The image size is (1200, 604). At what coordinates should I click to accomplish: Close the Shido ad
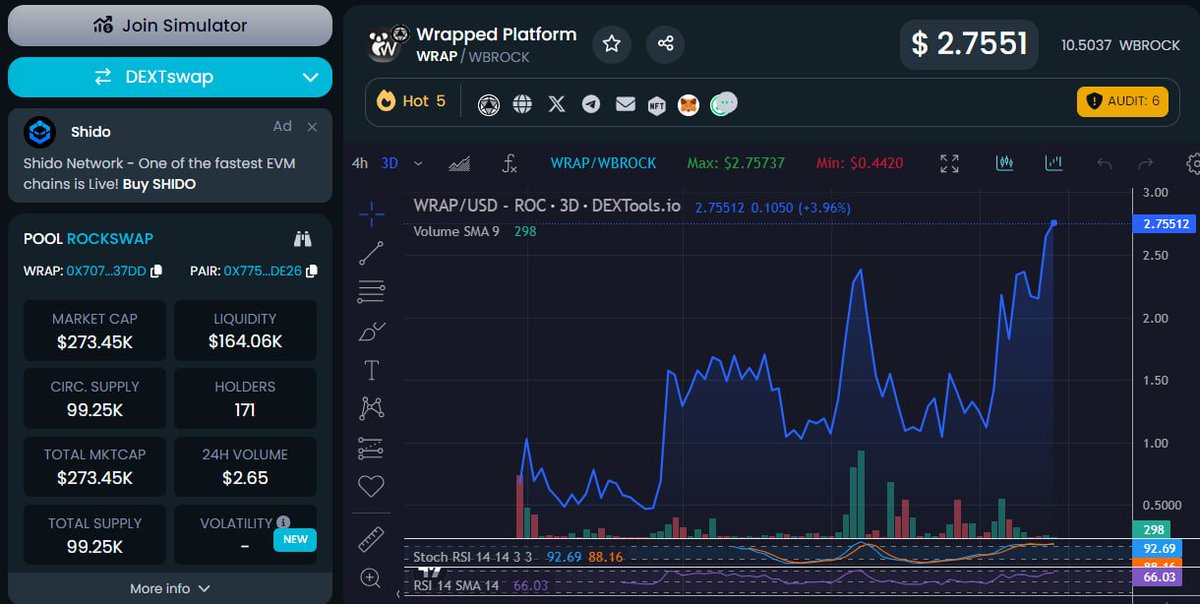[x=312, y=127]
